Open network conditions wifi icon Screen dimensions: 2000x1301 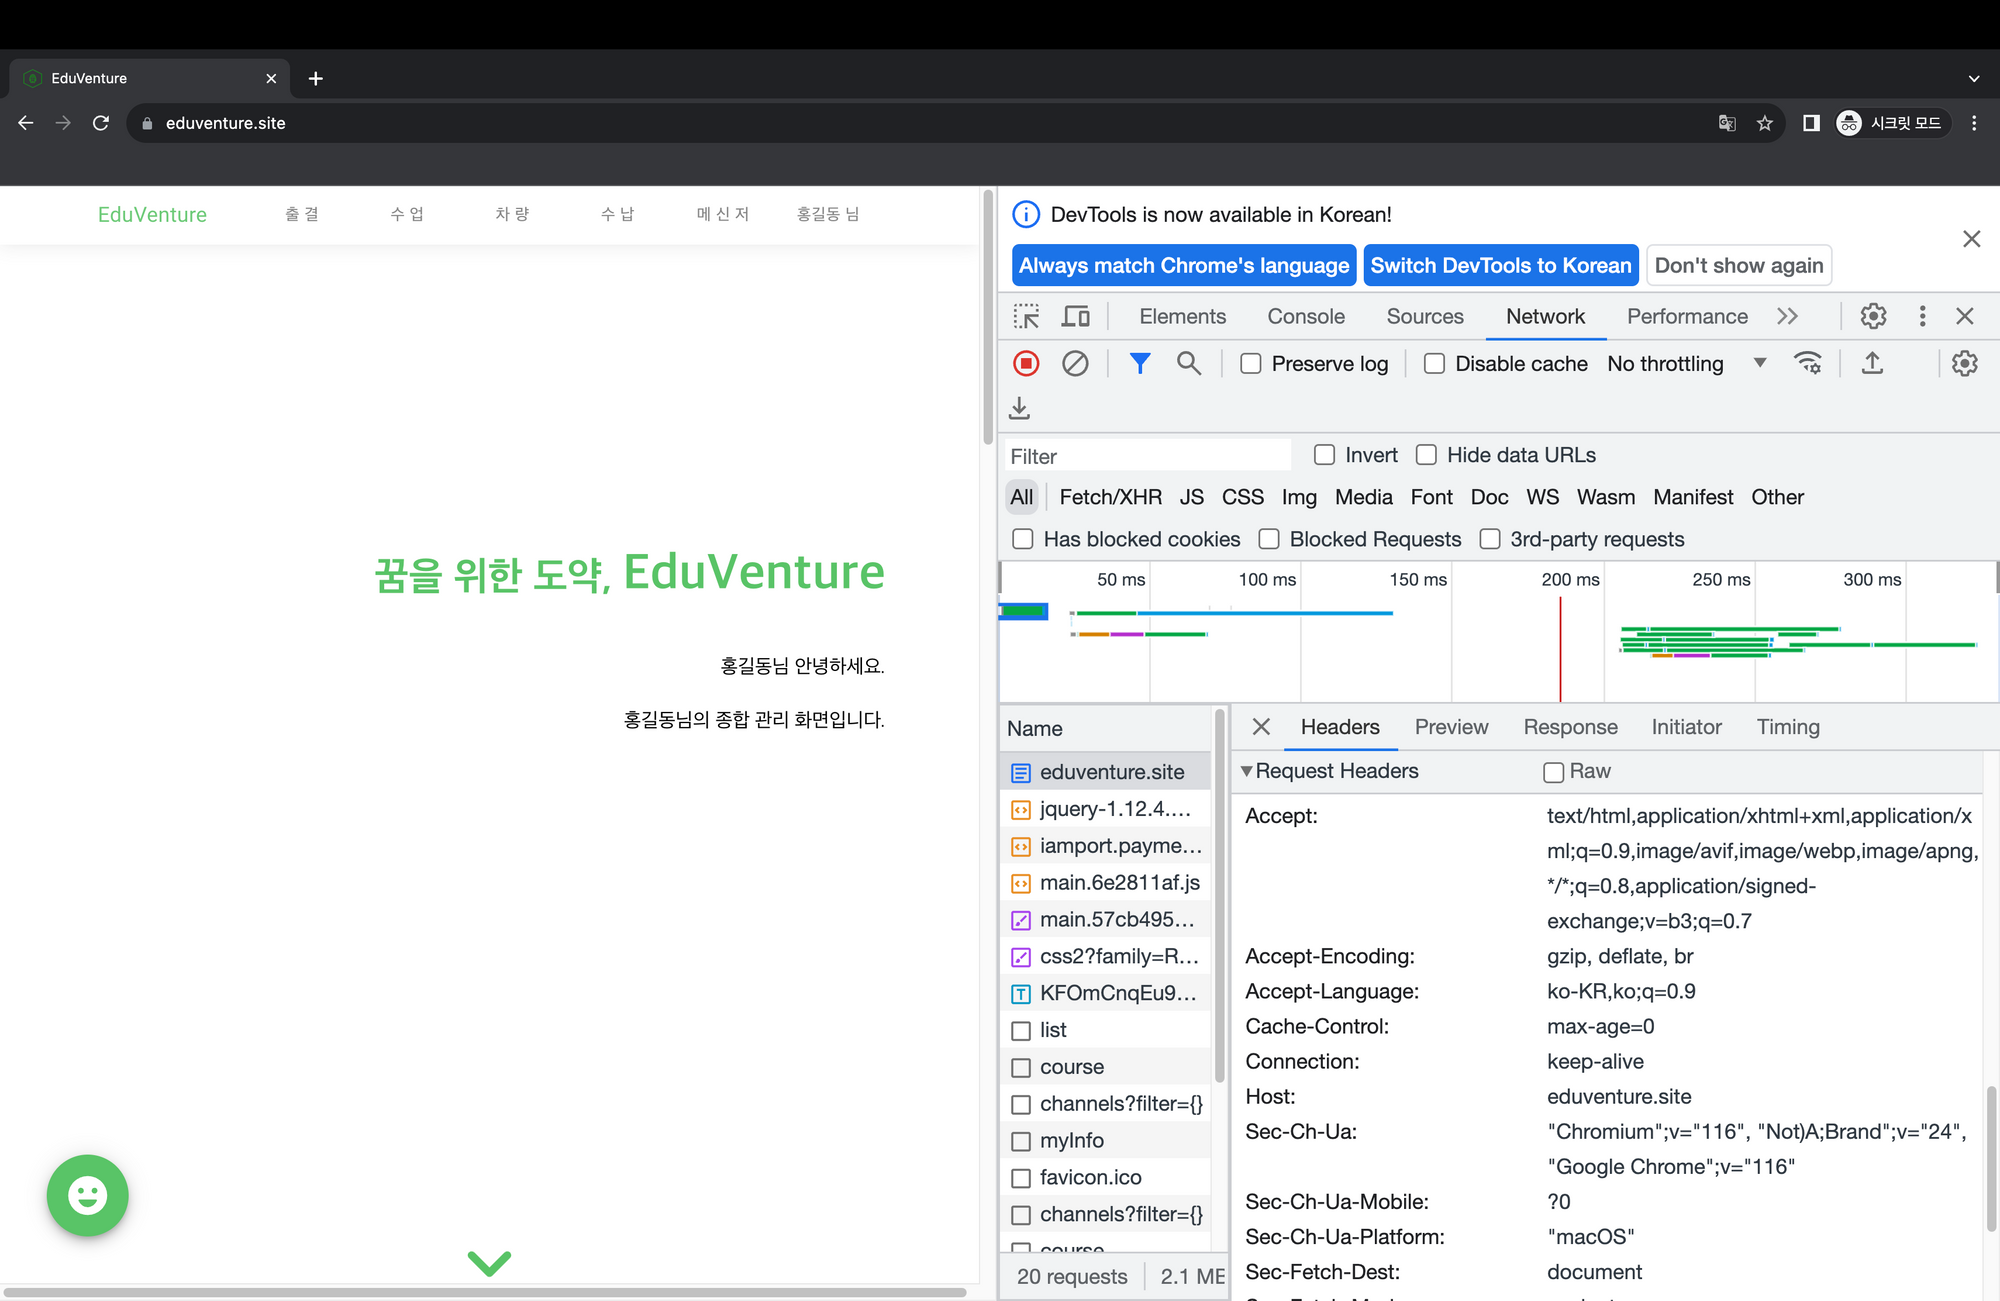[x=1807, y=364]
